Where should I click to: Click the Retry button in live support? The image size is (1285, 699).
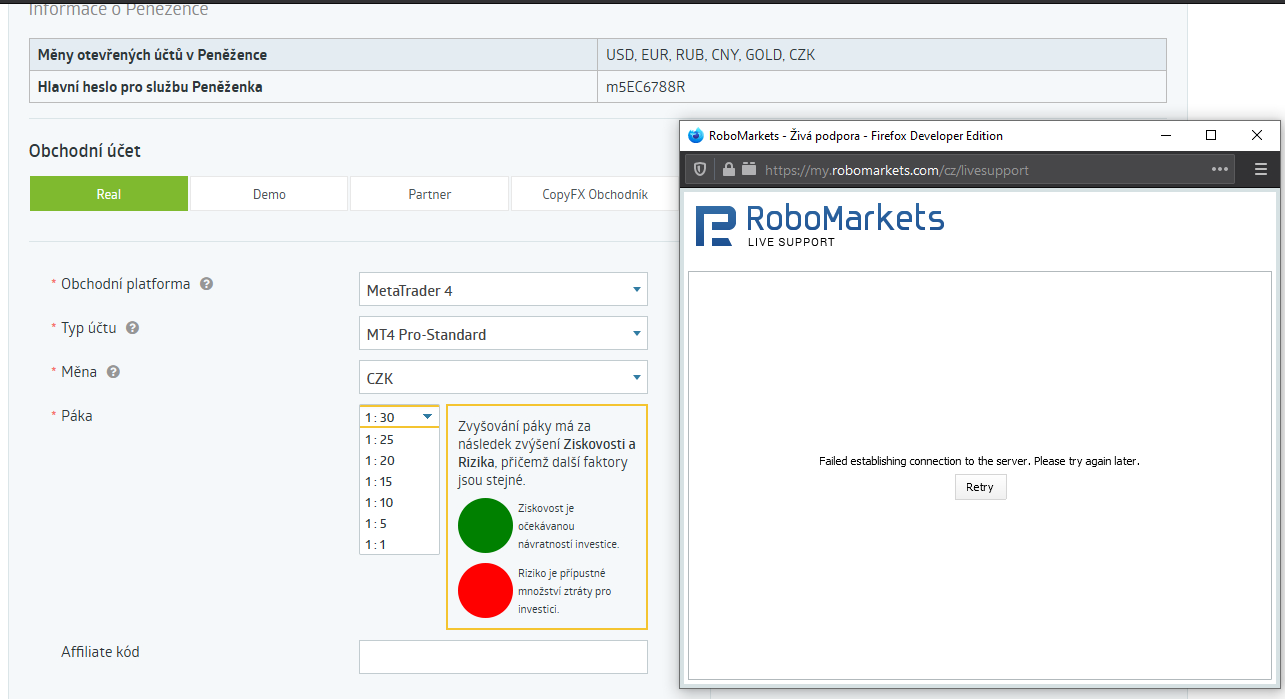(x=980, y=487)
